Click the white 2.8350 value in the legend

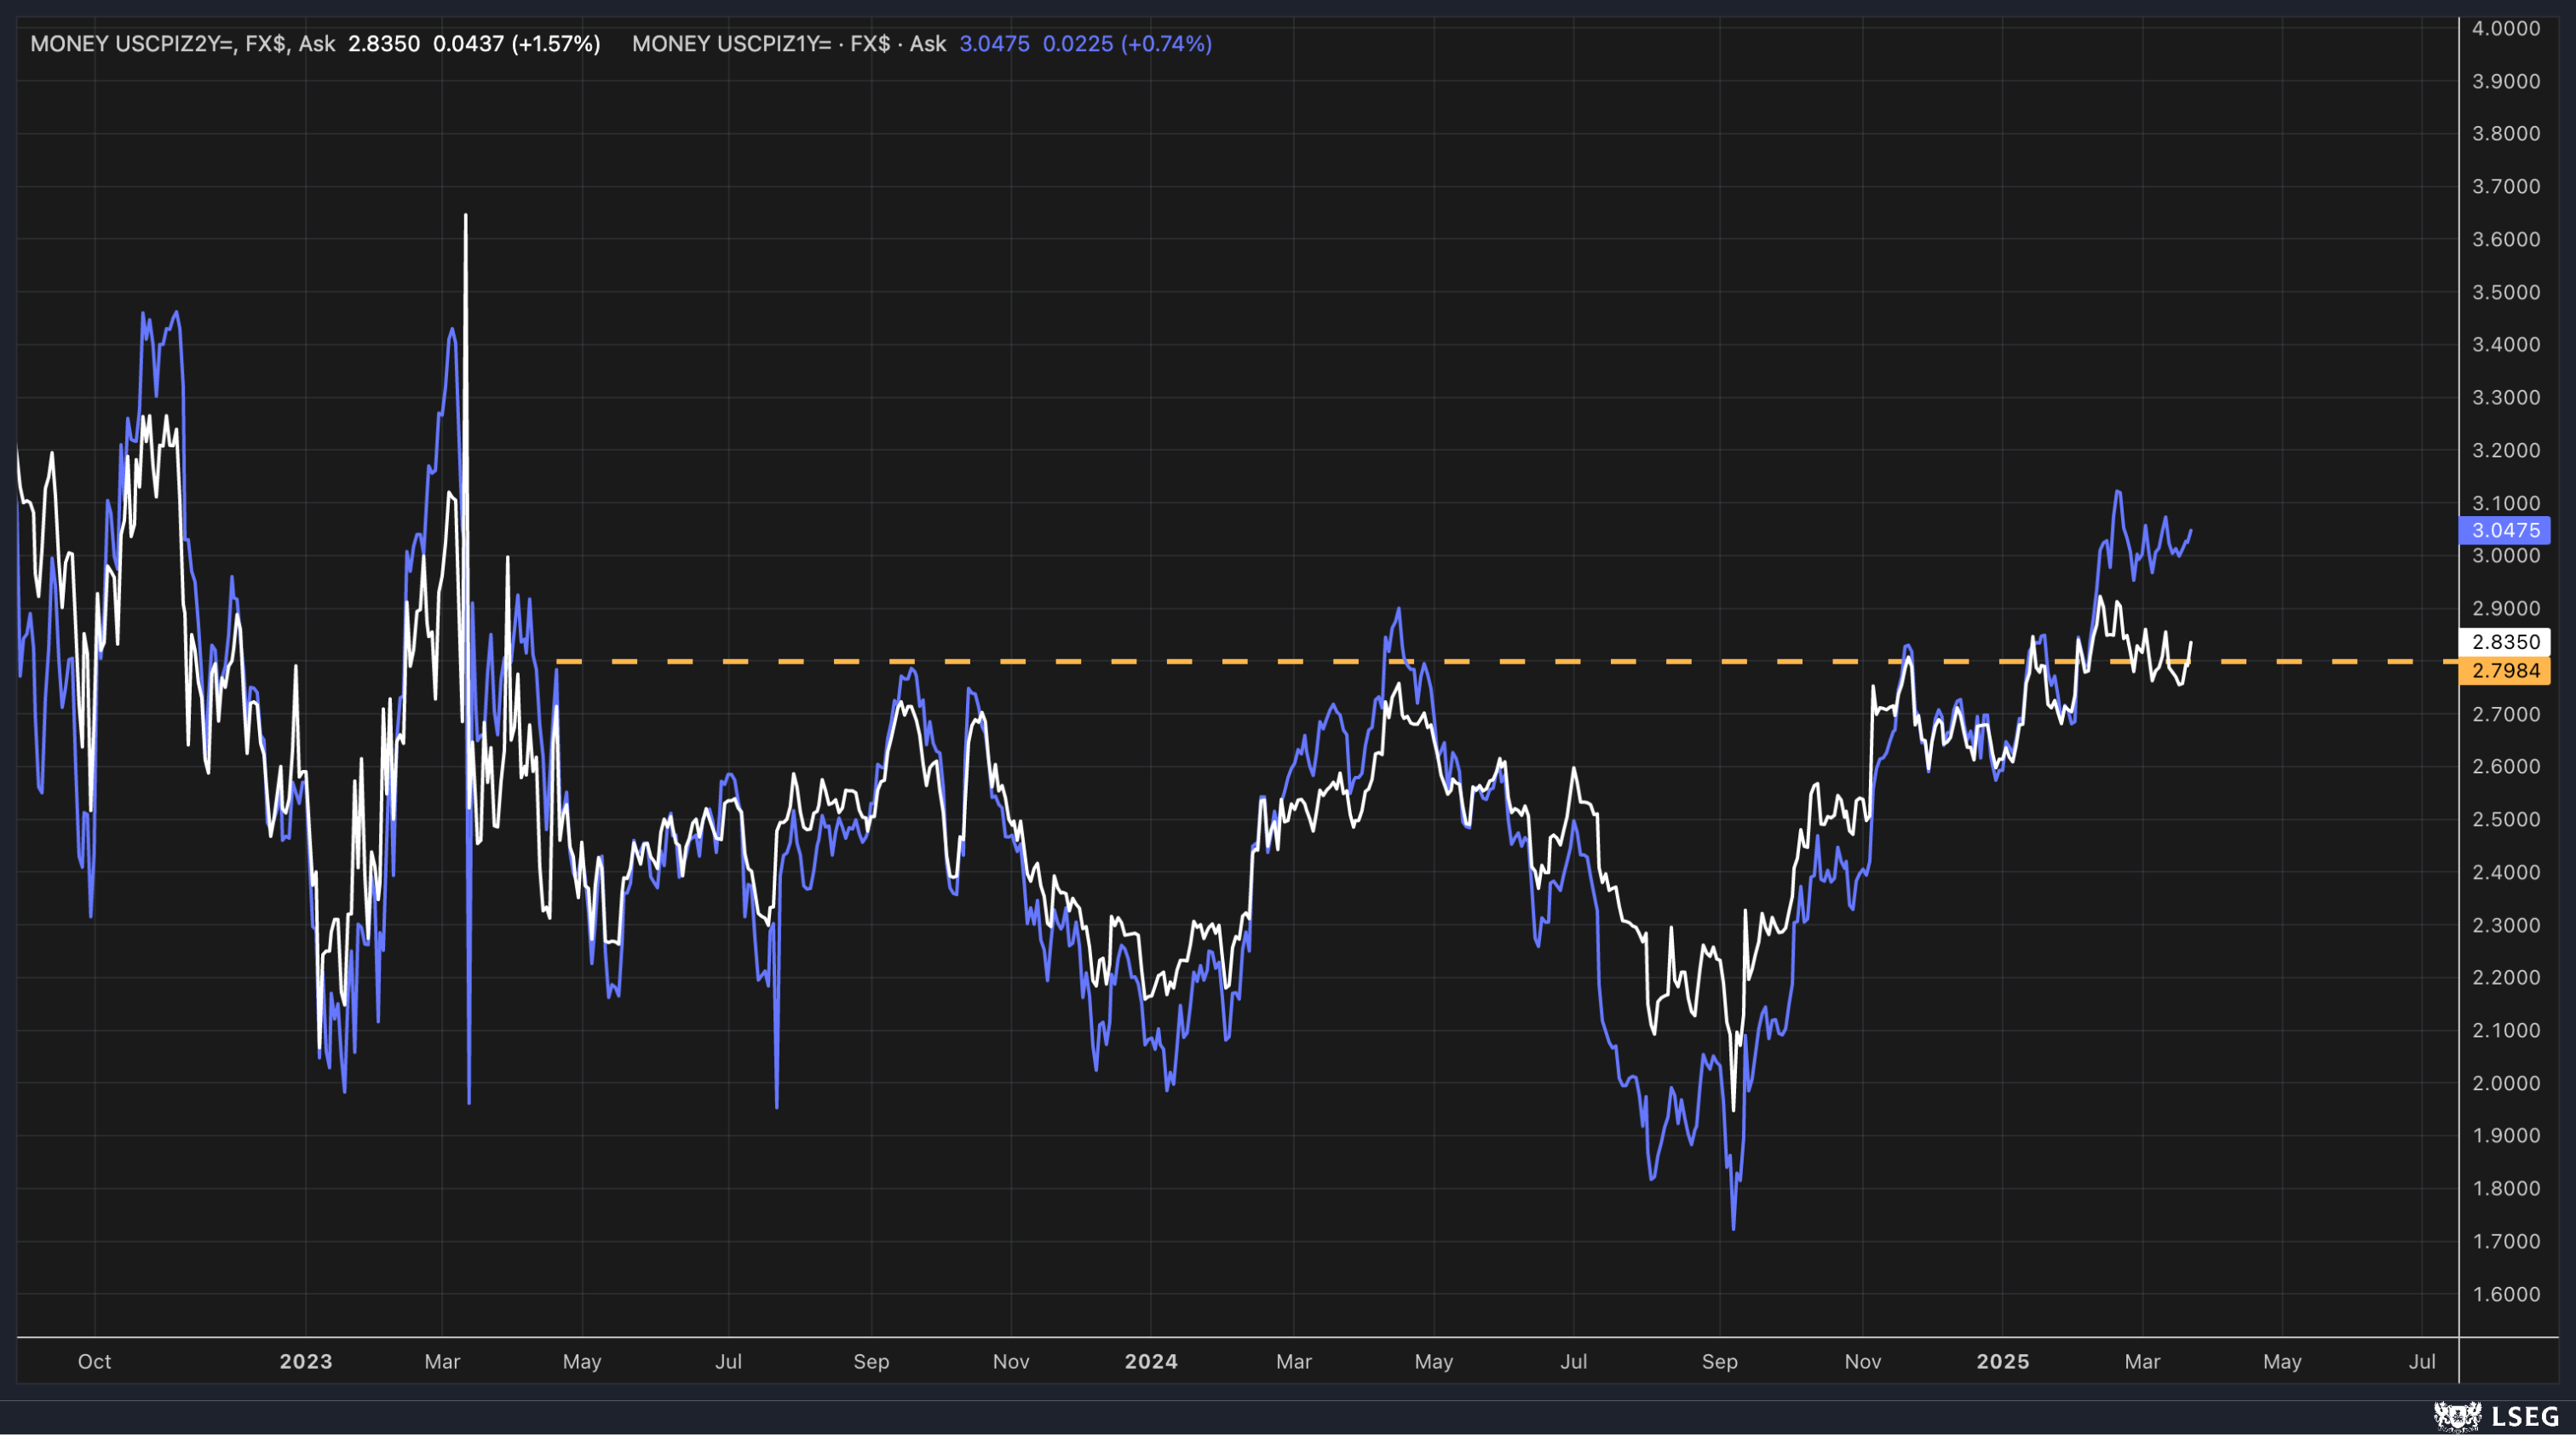pos(384,44)
